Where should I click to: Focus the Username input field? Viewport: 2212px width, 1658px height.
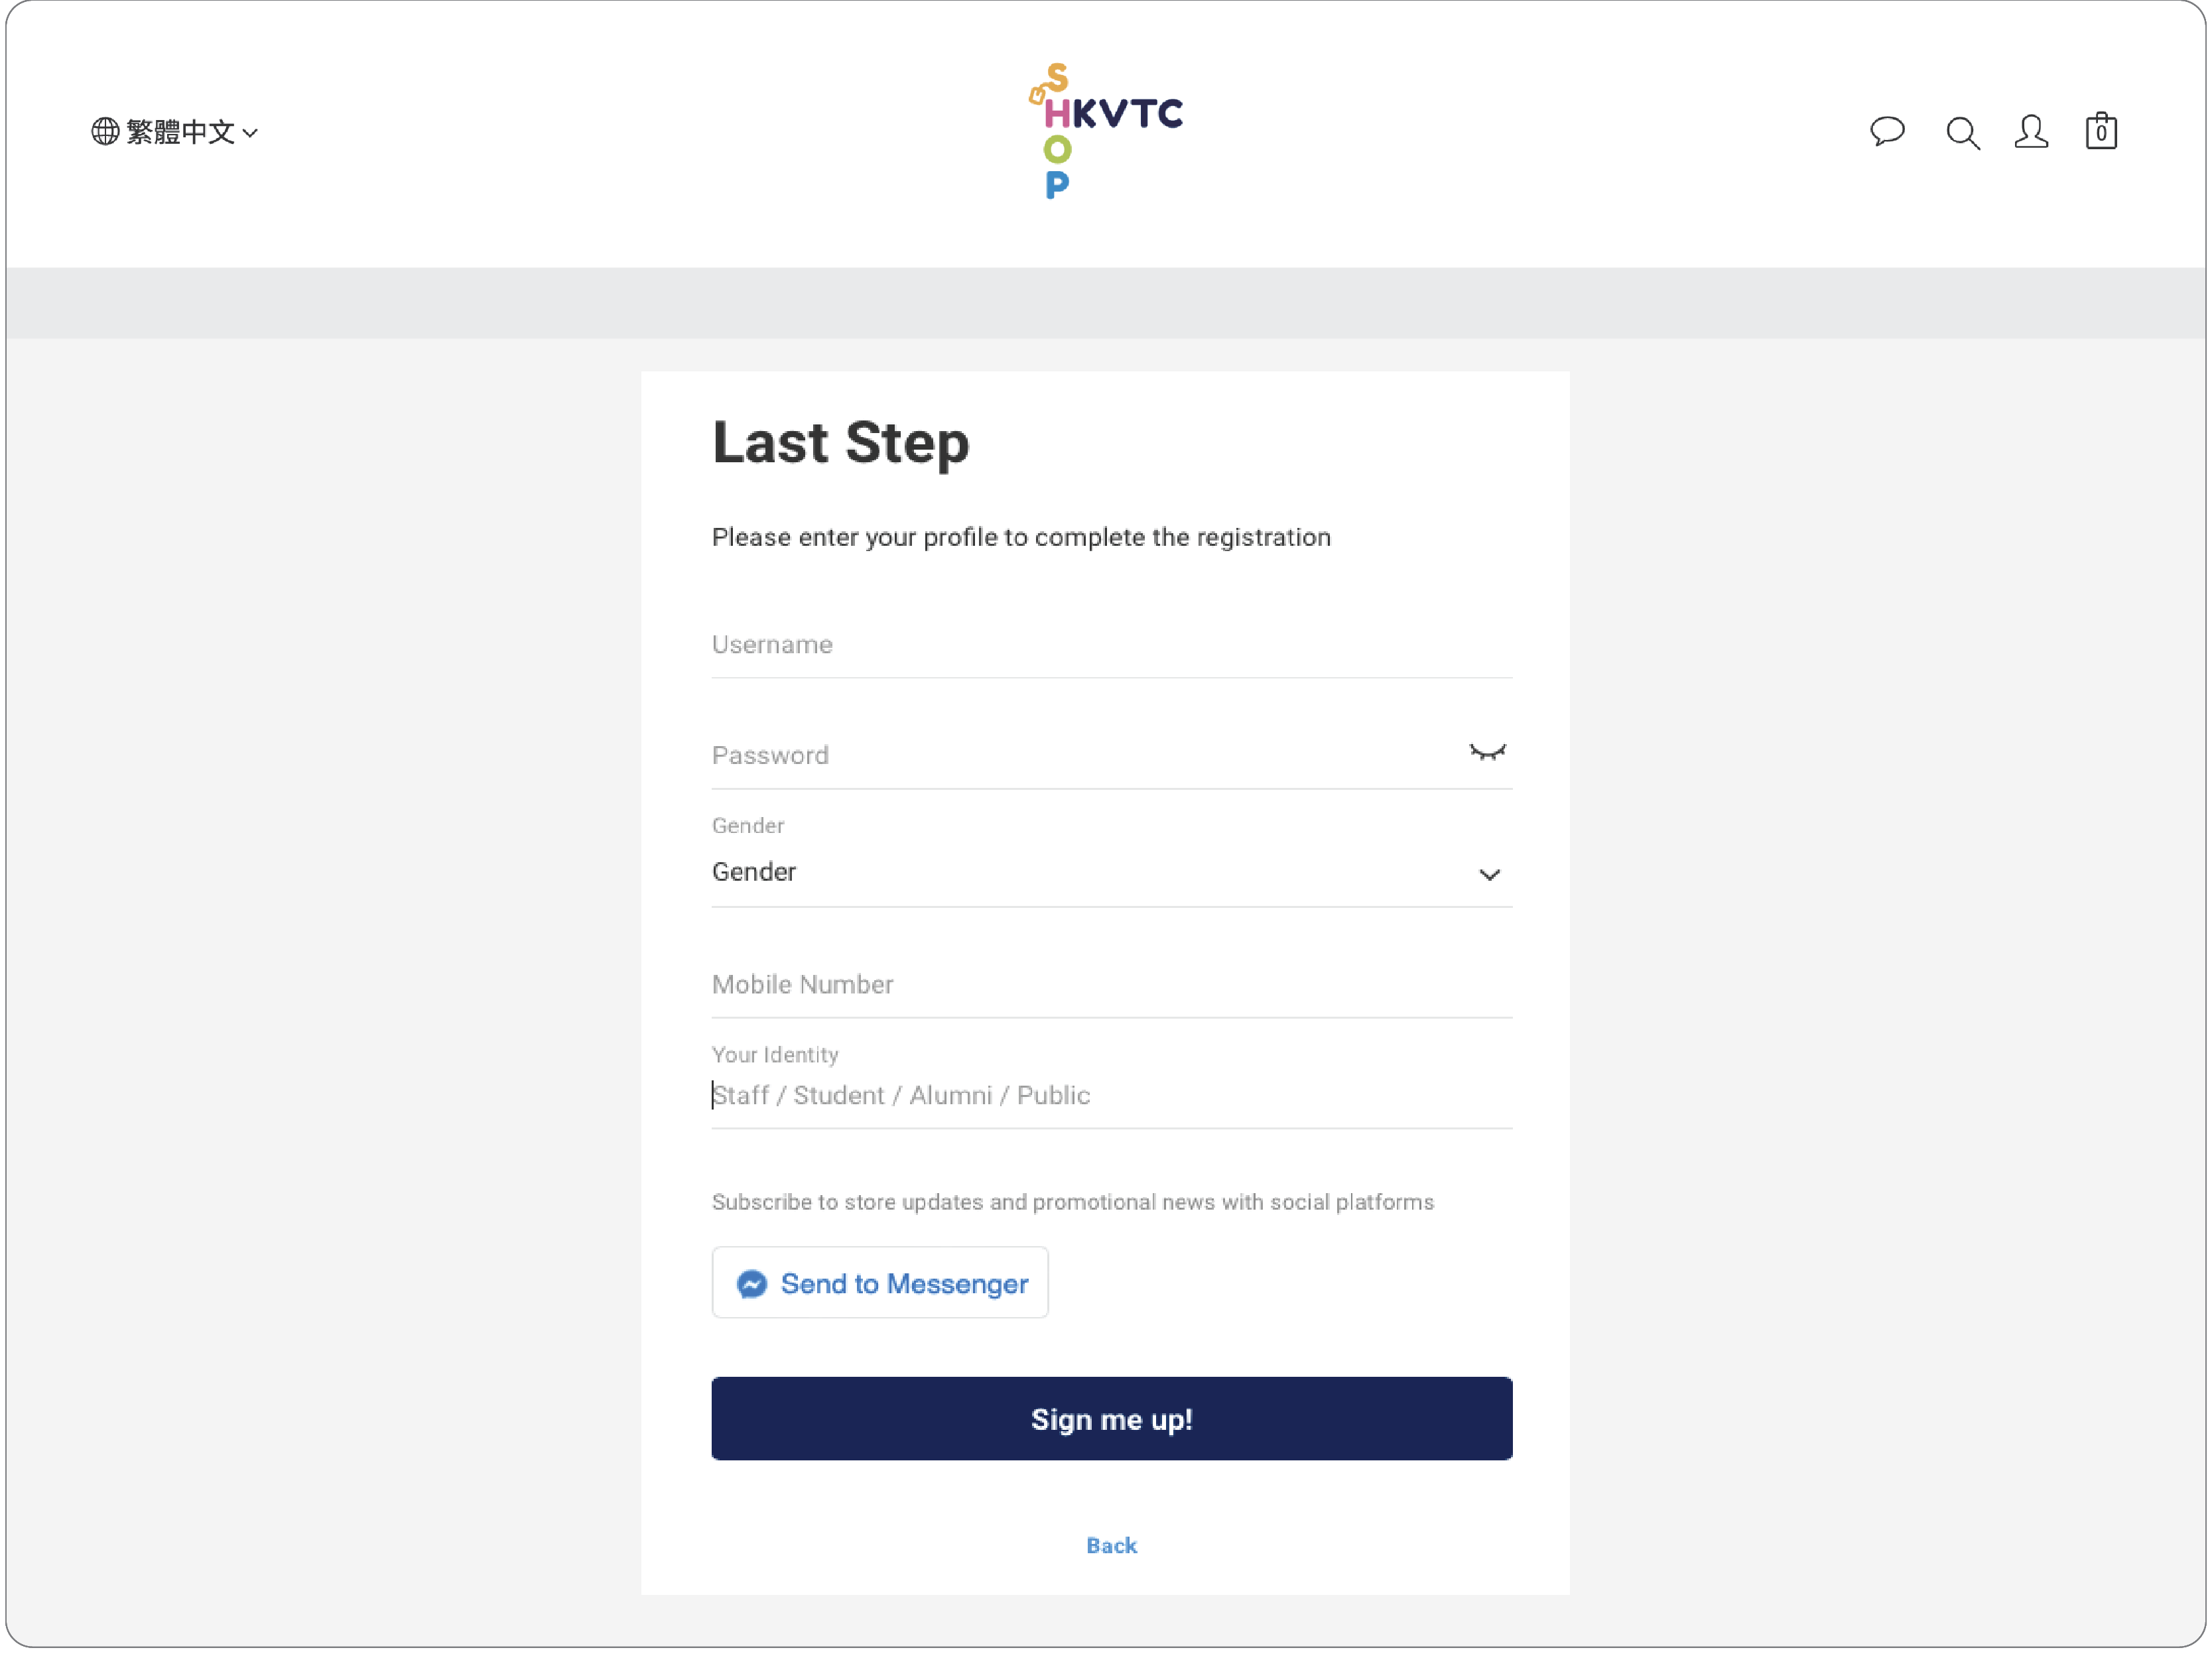coord(1111,645)
